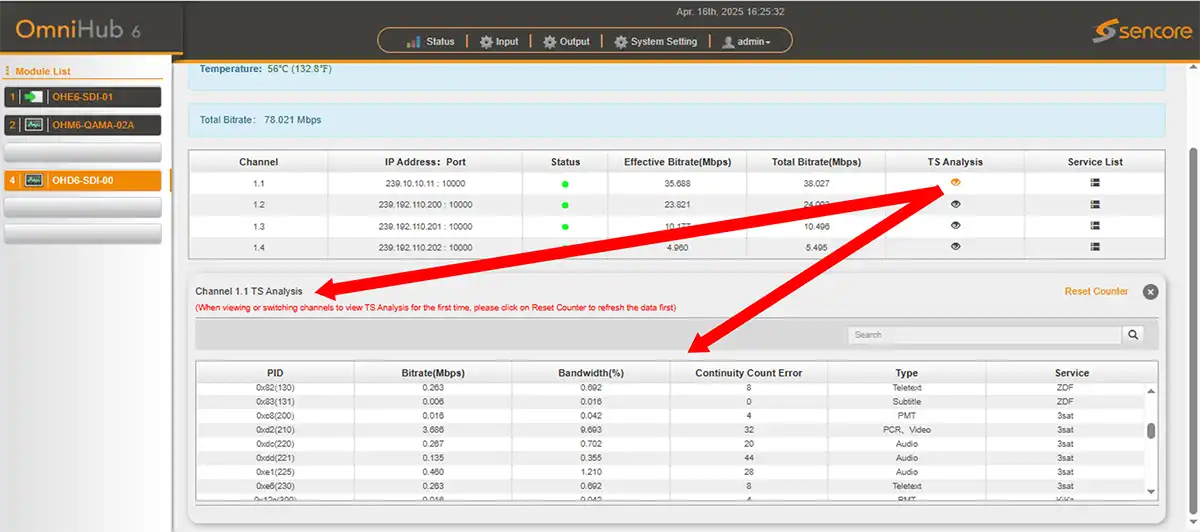Click the PID table scrollbar thumb
The image size is (1200, 532).
pos(1151,430)
